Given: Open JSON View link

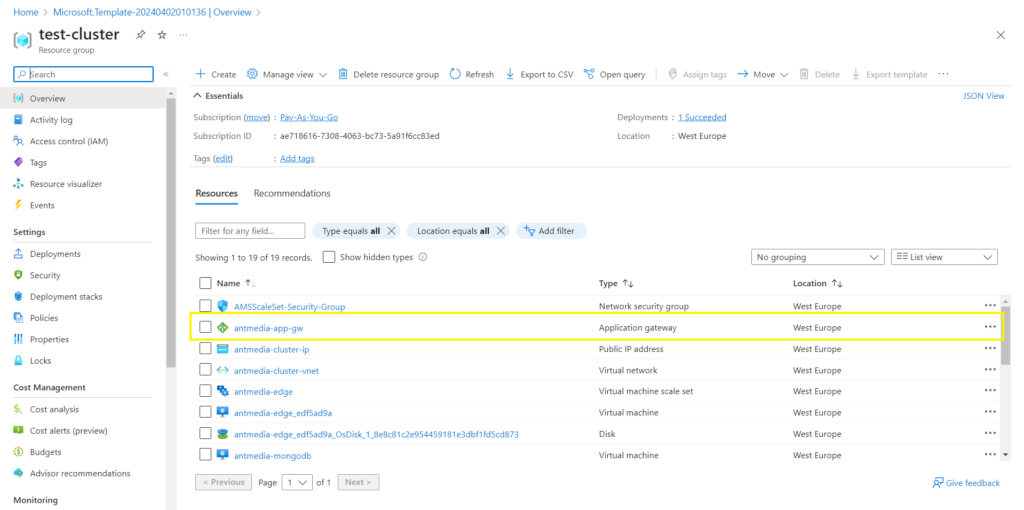Looking at the screenshot, I should pos(984,96).
